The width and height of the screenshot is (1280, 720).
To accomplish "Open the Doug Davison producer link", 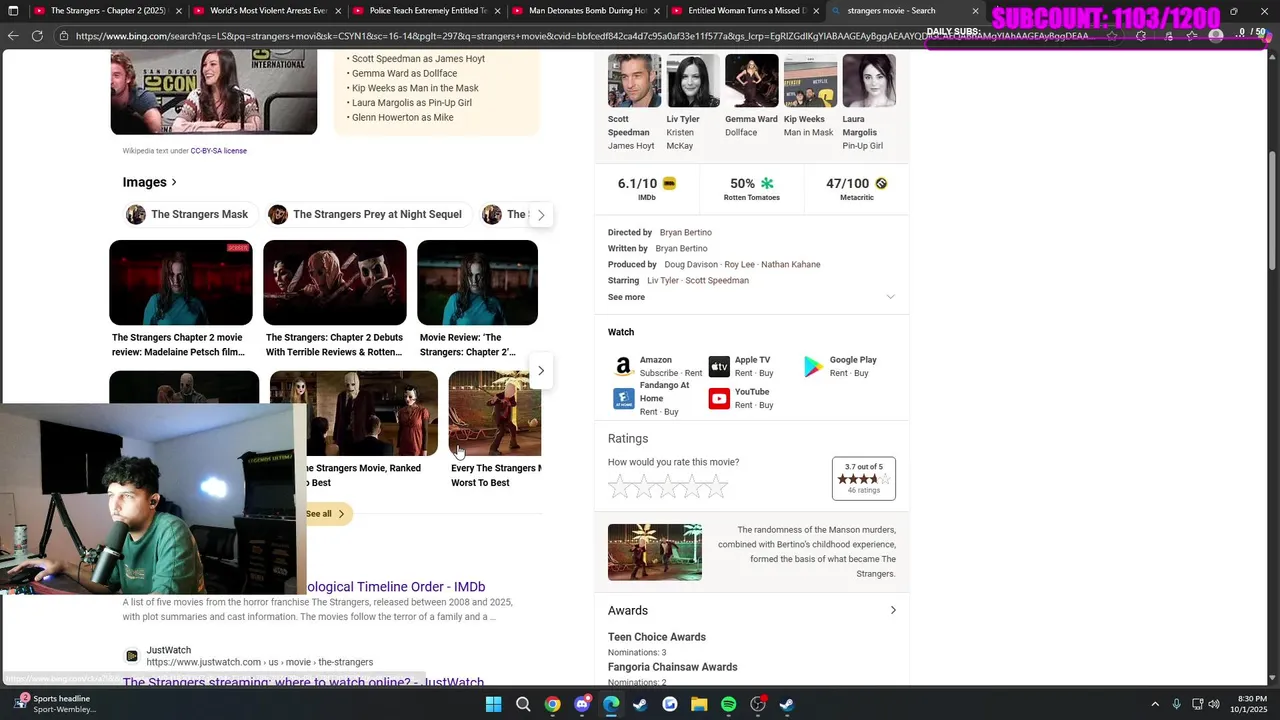I will tap(691, 264).
